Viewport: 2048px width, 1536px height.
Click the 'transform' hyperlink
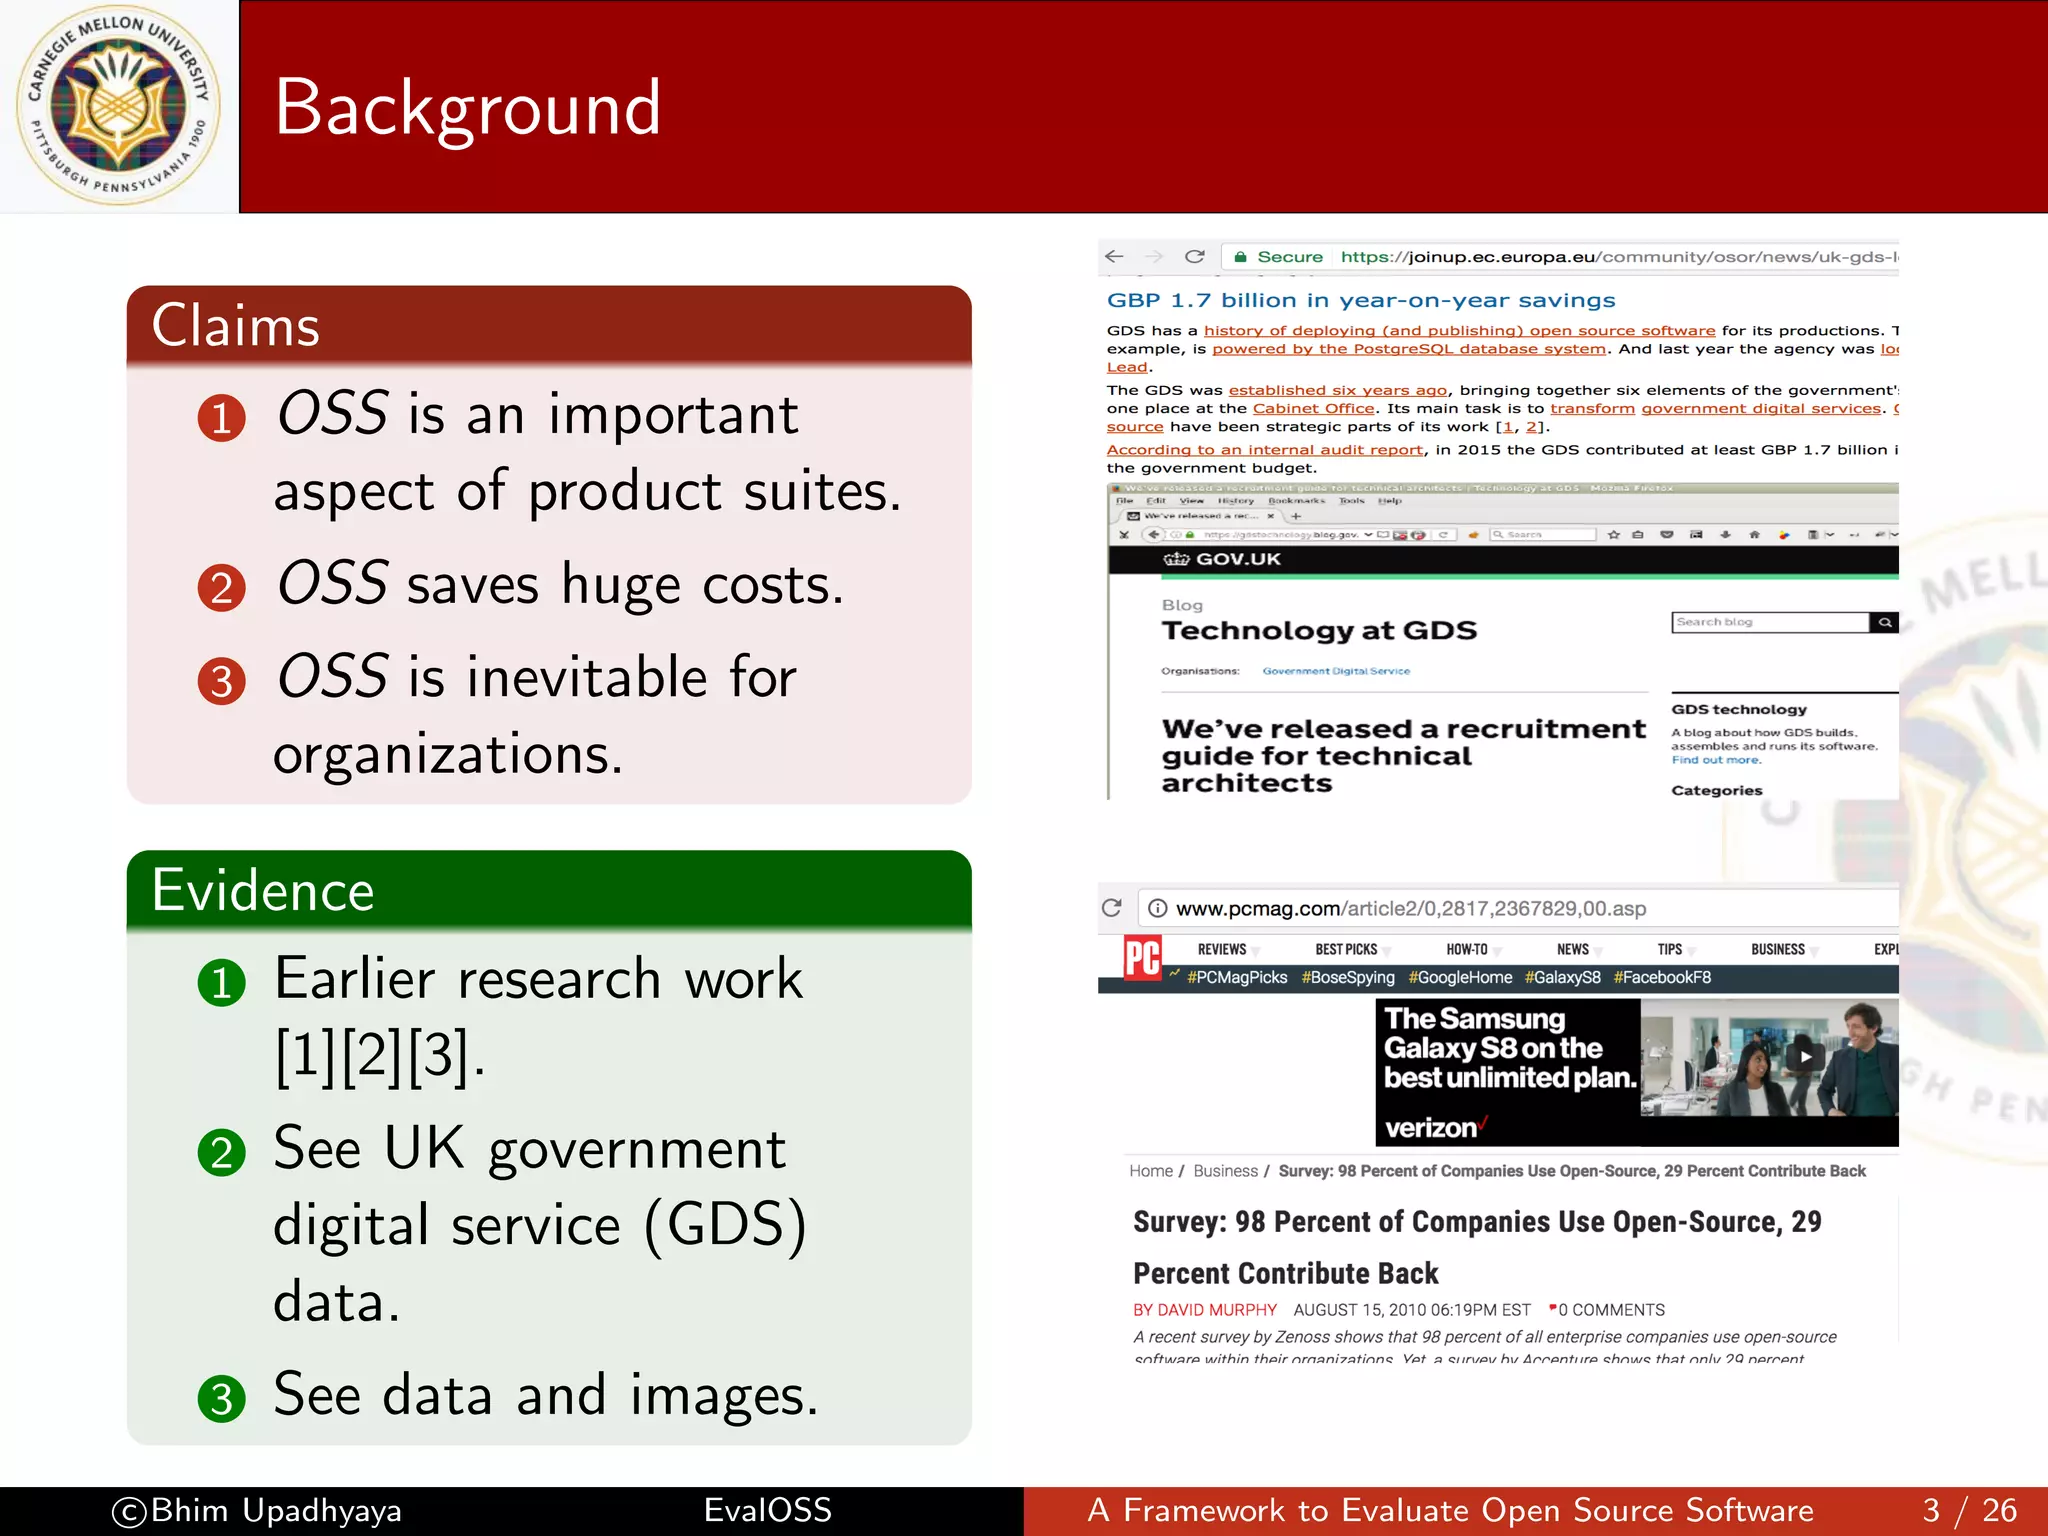click(1592, 408)
